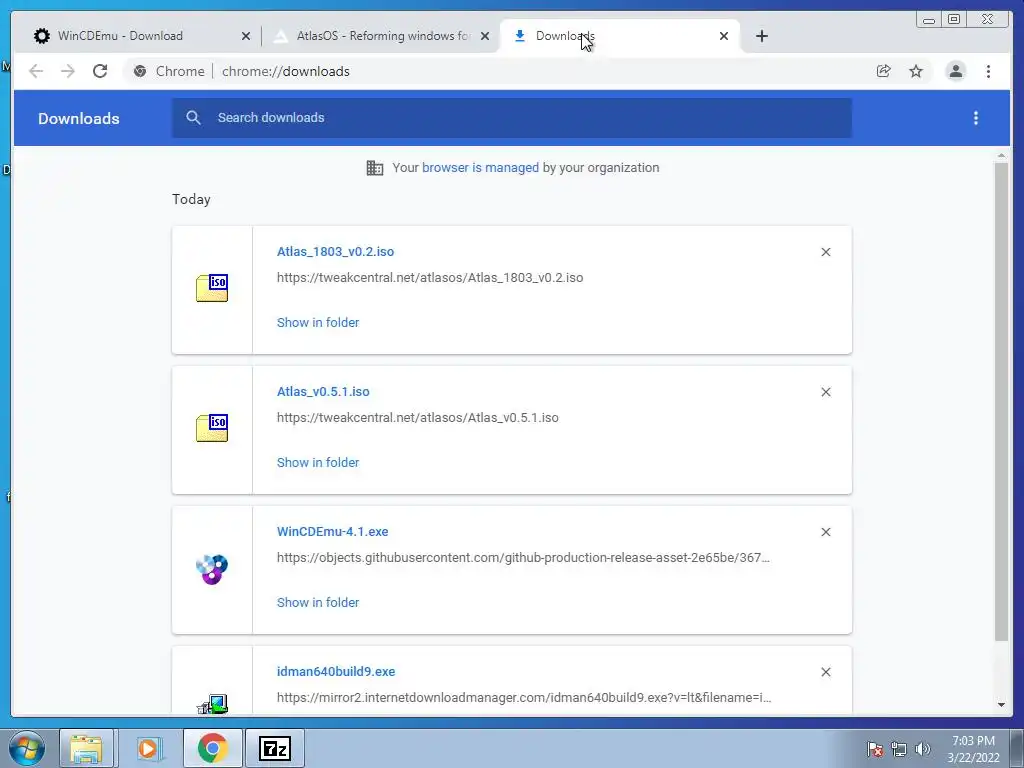Click the Search downloads field
Image resolution: width=1024 pixels, height=768 pixels.
(x=511, y=118)
